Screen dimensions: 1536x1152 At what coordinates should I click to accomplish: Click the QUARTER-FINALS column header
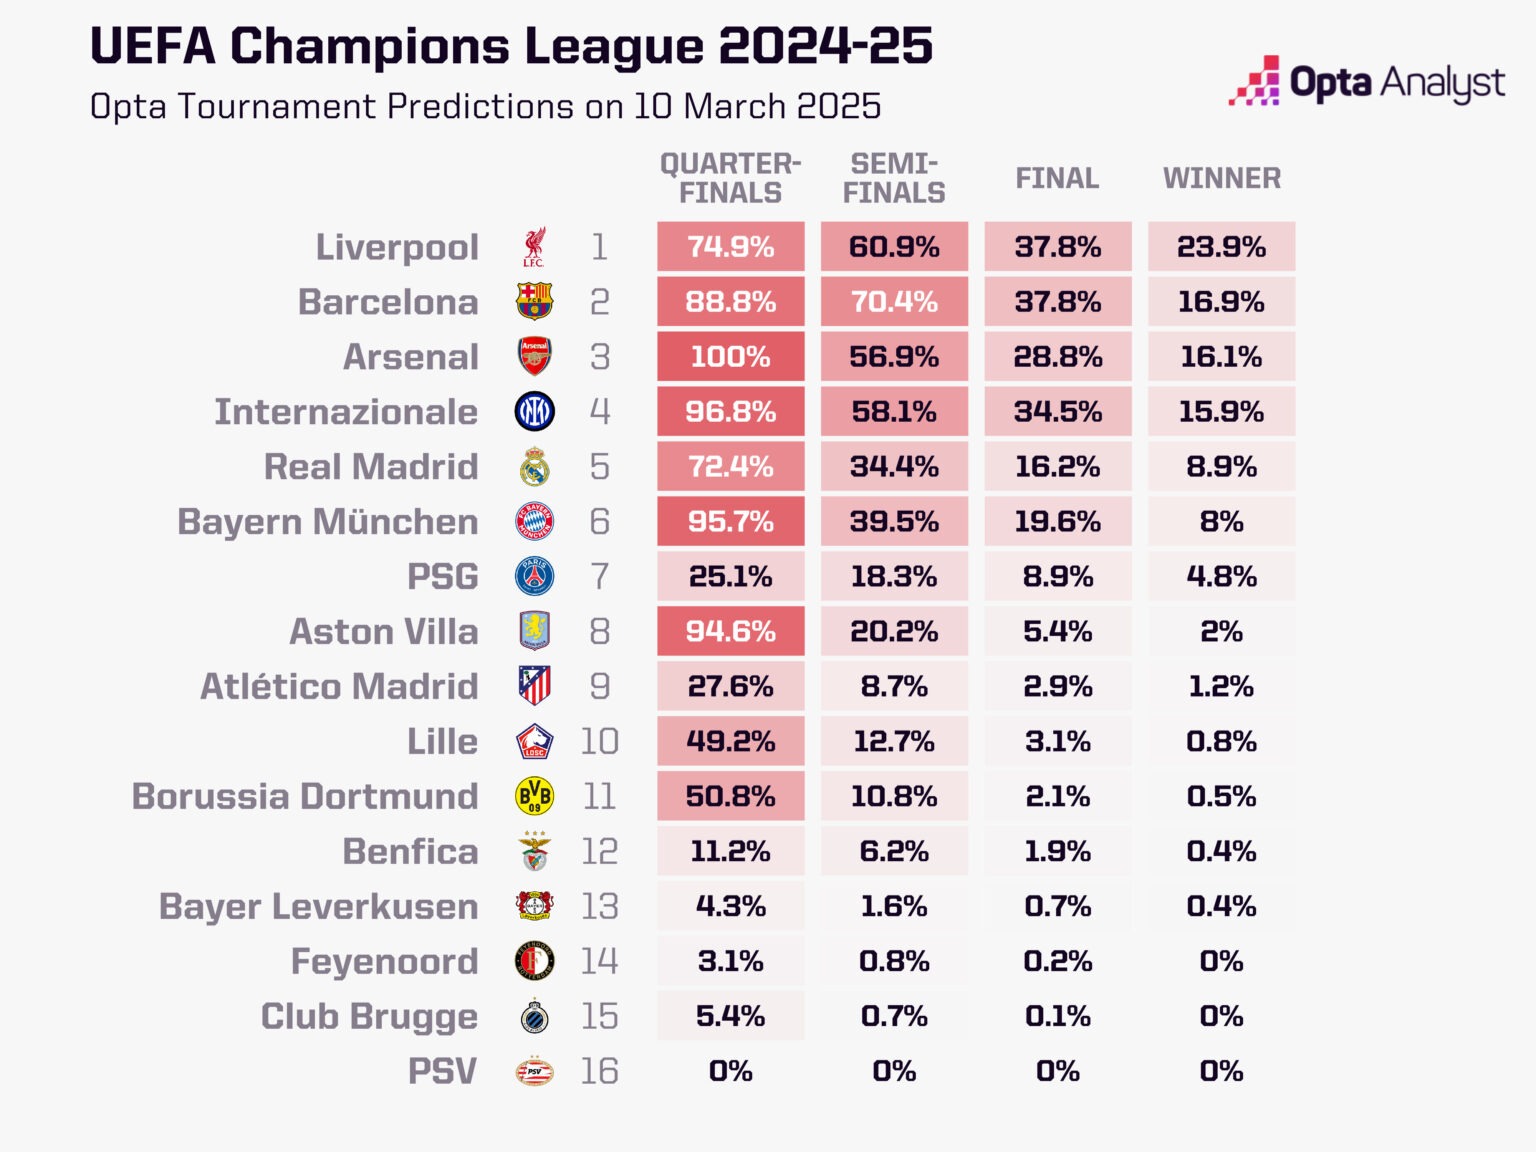(x=730, y=178)
